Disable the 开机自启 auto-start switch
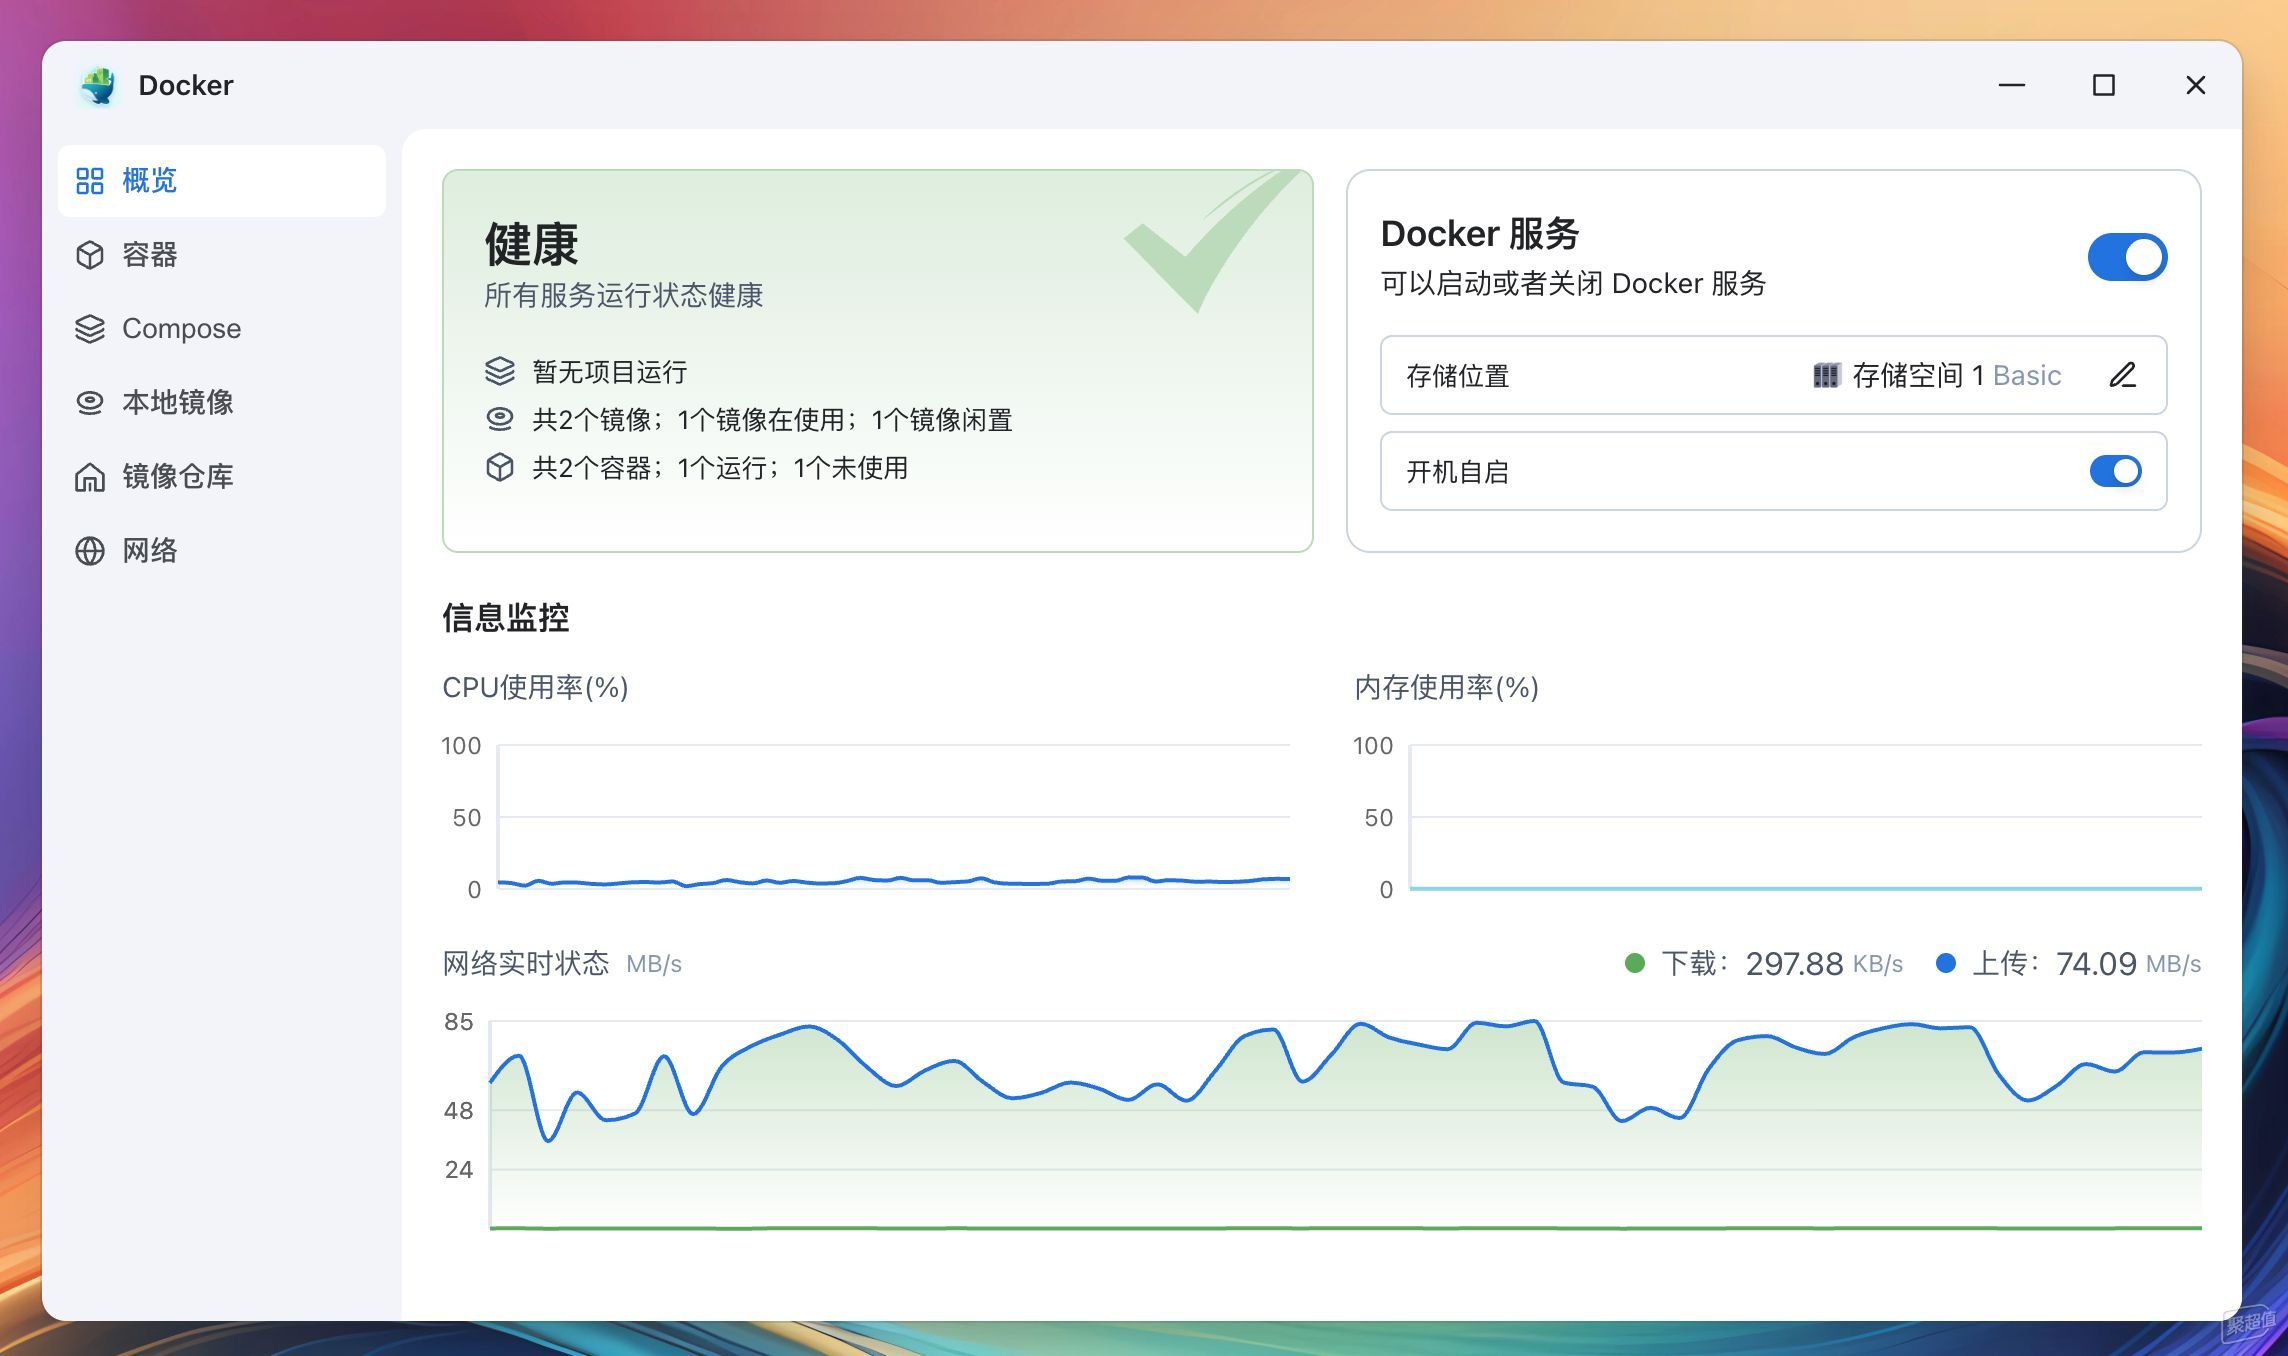The image size is (2288, 1356). click(x=2115, y=471)
